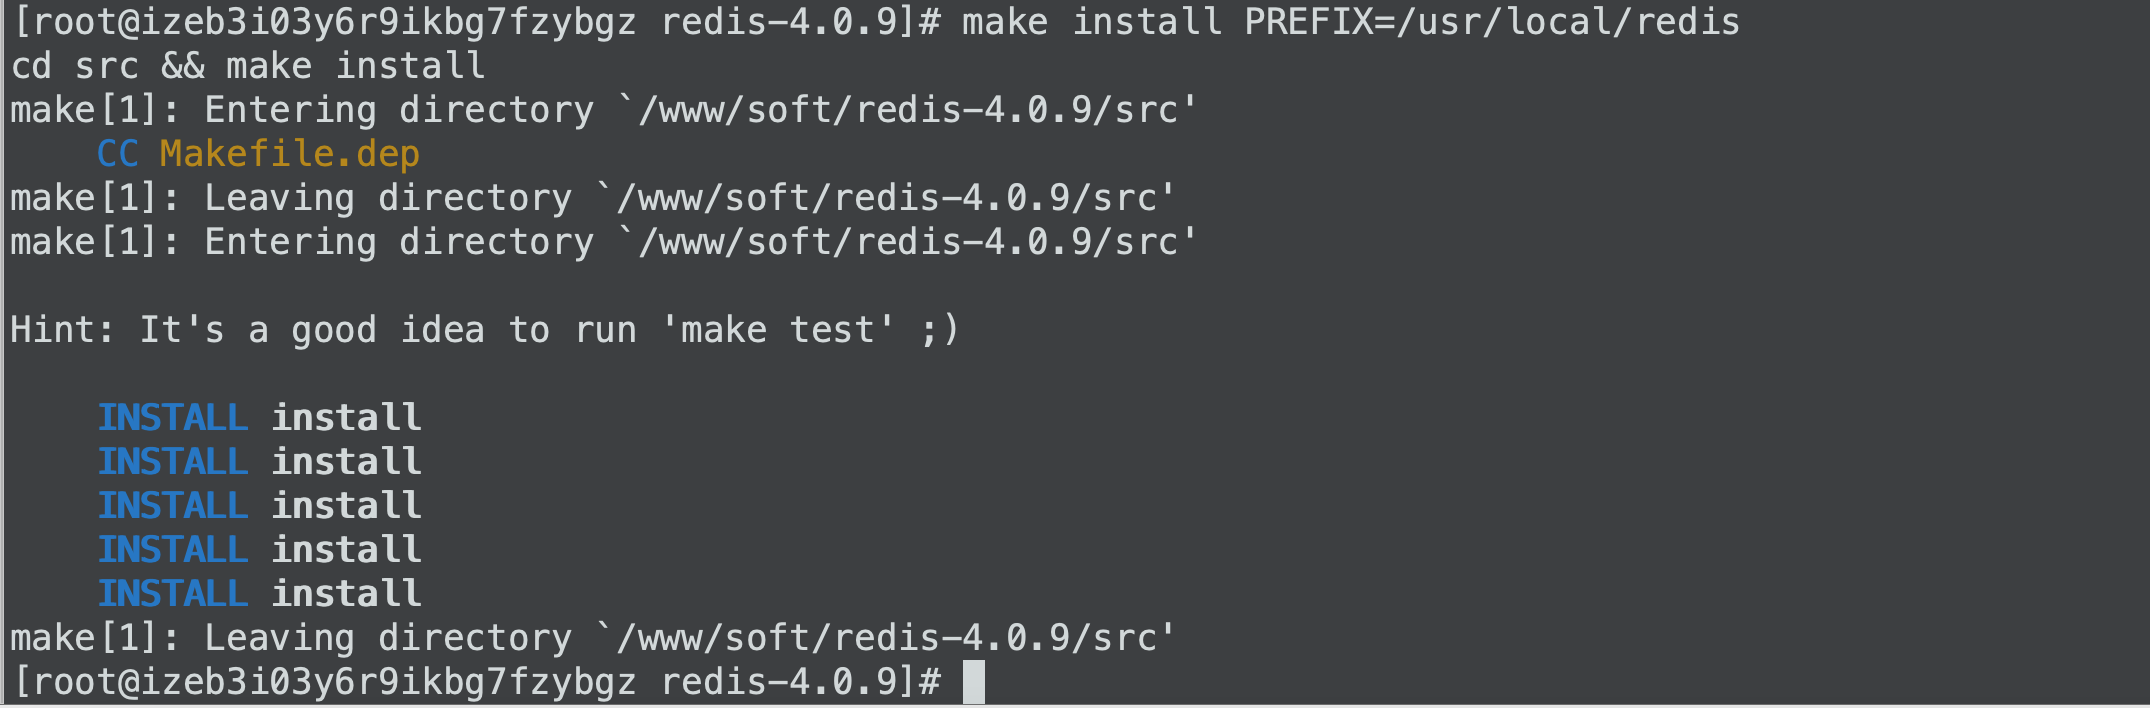Click the make install PREFIX command text
Image resolution: width=2150 pixels, height=708 pixels.
point(1351,22)
